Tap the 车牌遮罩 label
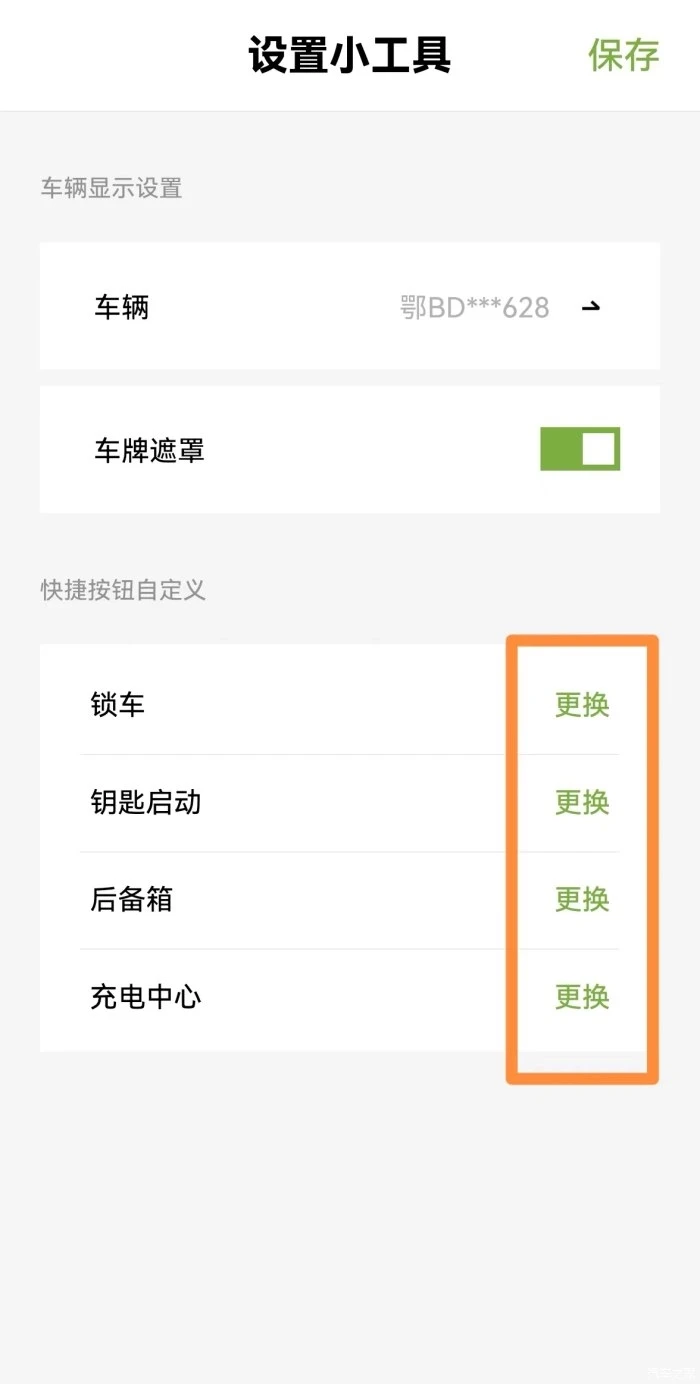 click(150, 450)
